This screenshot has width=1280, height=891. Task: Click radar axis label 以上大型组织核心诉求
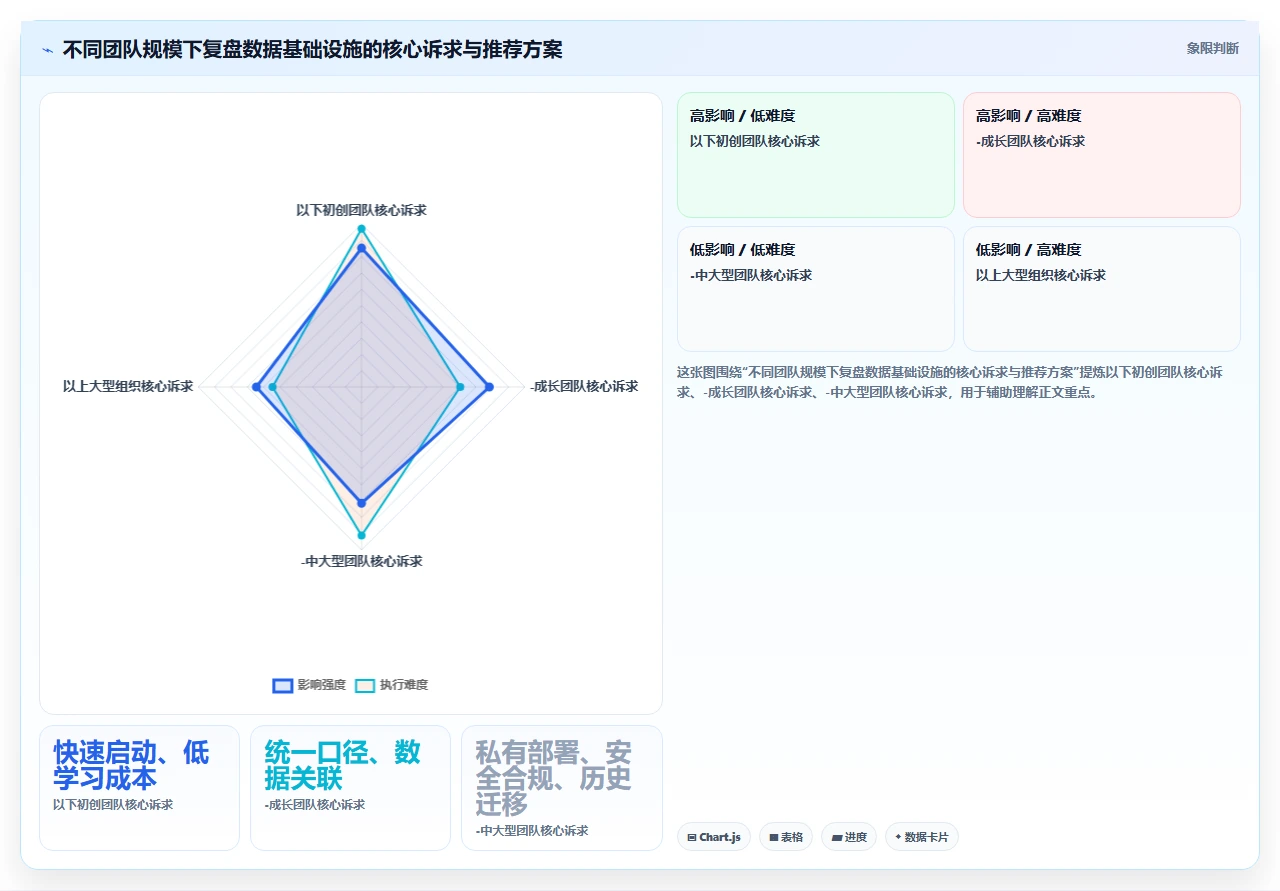[x=128, y=386]
